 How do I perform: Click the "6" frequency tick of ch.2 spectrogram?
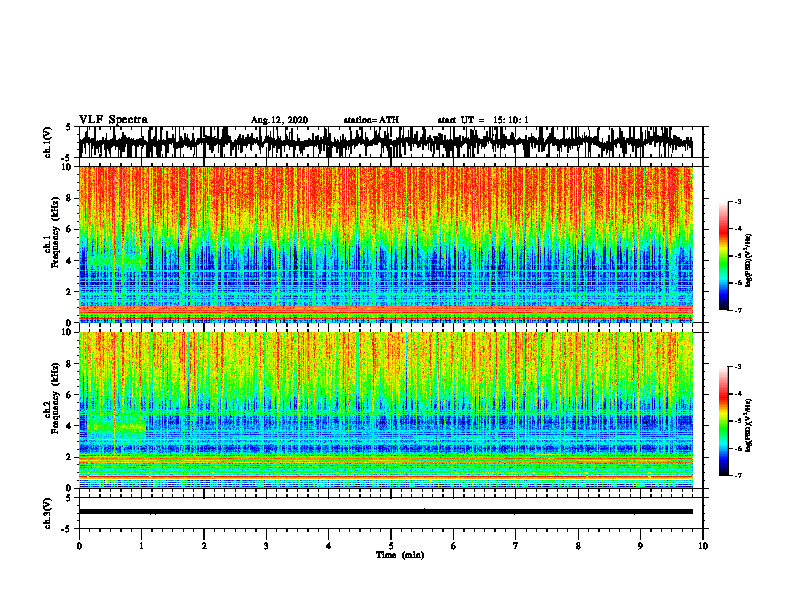[x=70, y=395]
